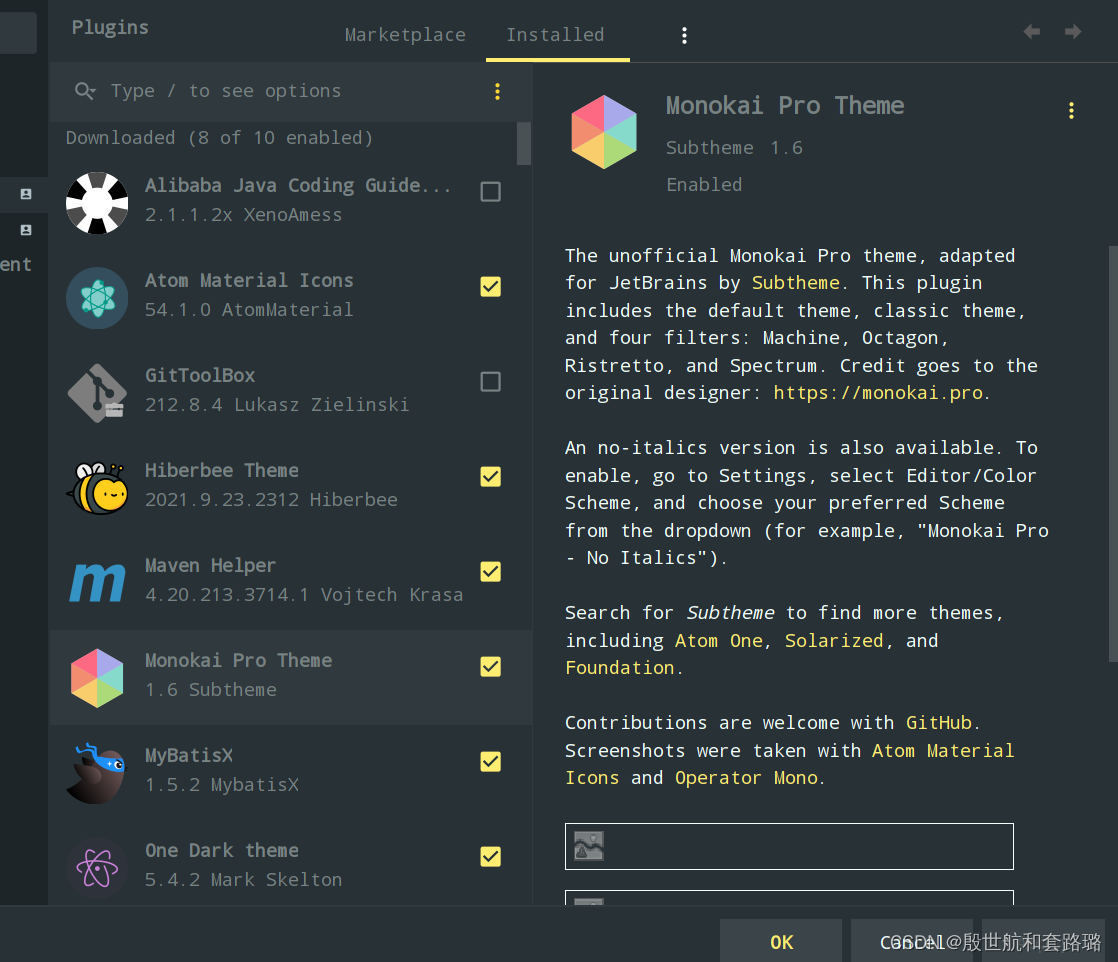Click the Atom Material Icons plugin logo
This screenshot has width=1118, height=962.
97,298
